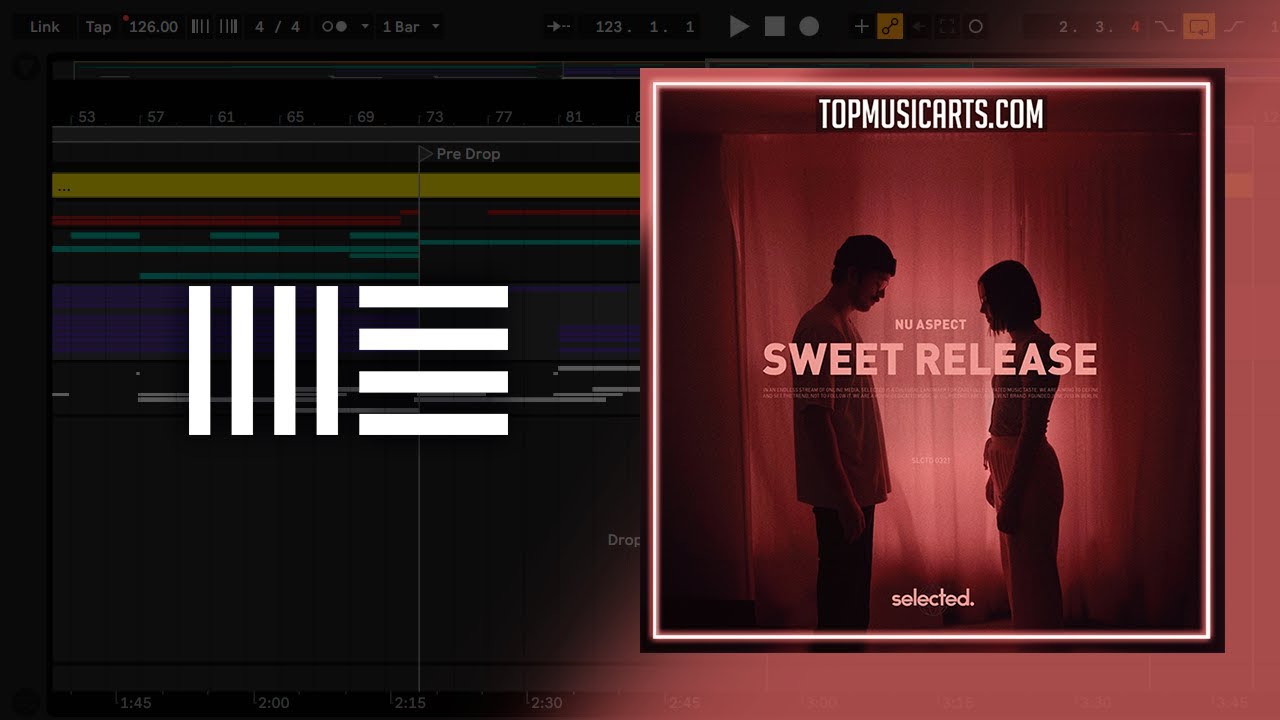
Task: Select the red clip in arrangement
Action: pos(226,221)
